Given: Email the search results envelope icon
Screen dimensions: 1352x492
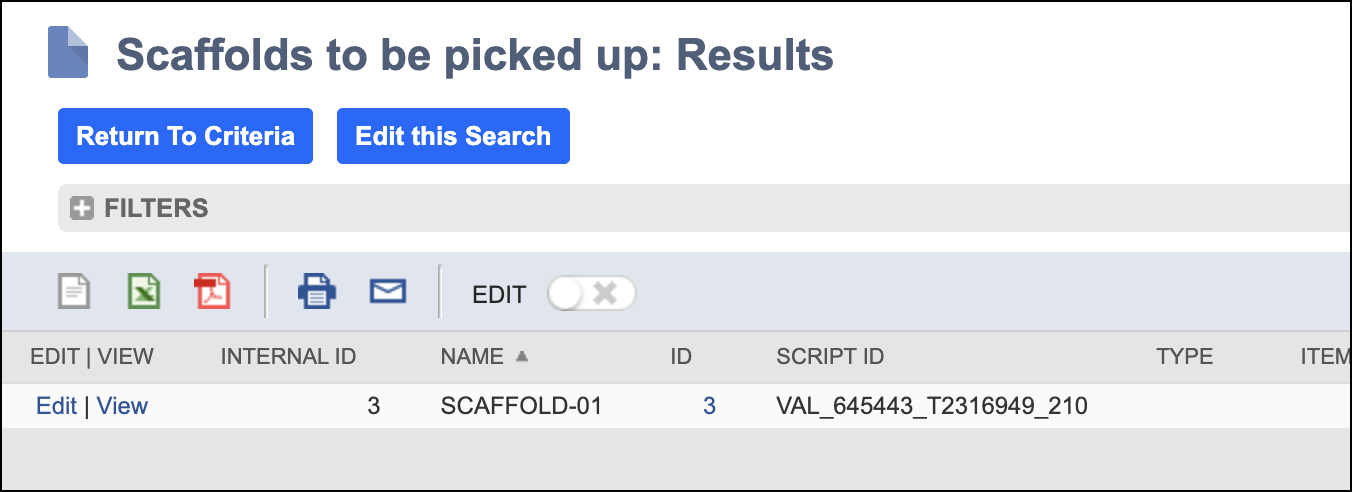Looking at the screenshot, I should pyautogui.click(x=388, y=291).
